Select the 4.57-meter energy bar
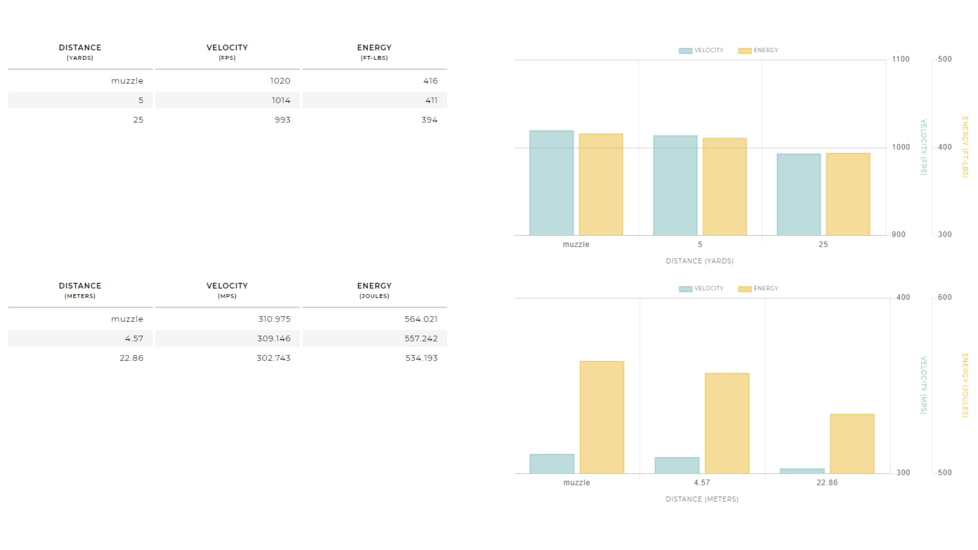 coord(726,423)
